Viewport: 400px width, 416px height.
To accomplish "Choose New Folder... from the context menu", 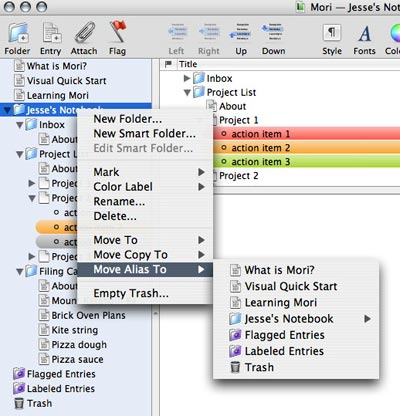I will [145, 119].
